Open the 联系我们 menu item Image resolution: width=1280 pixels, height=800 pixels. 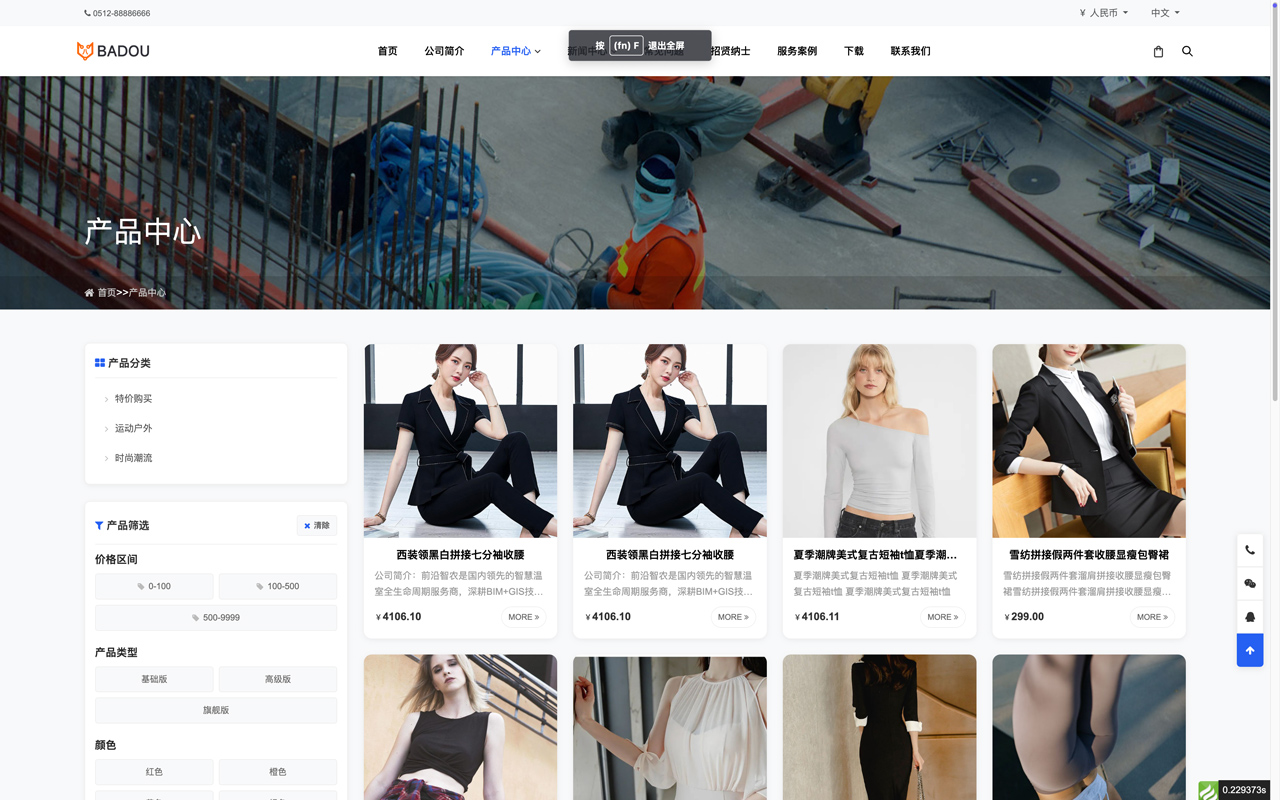[910, 51]
